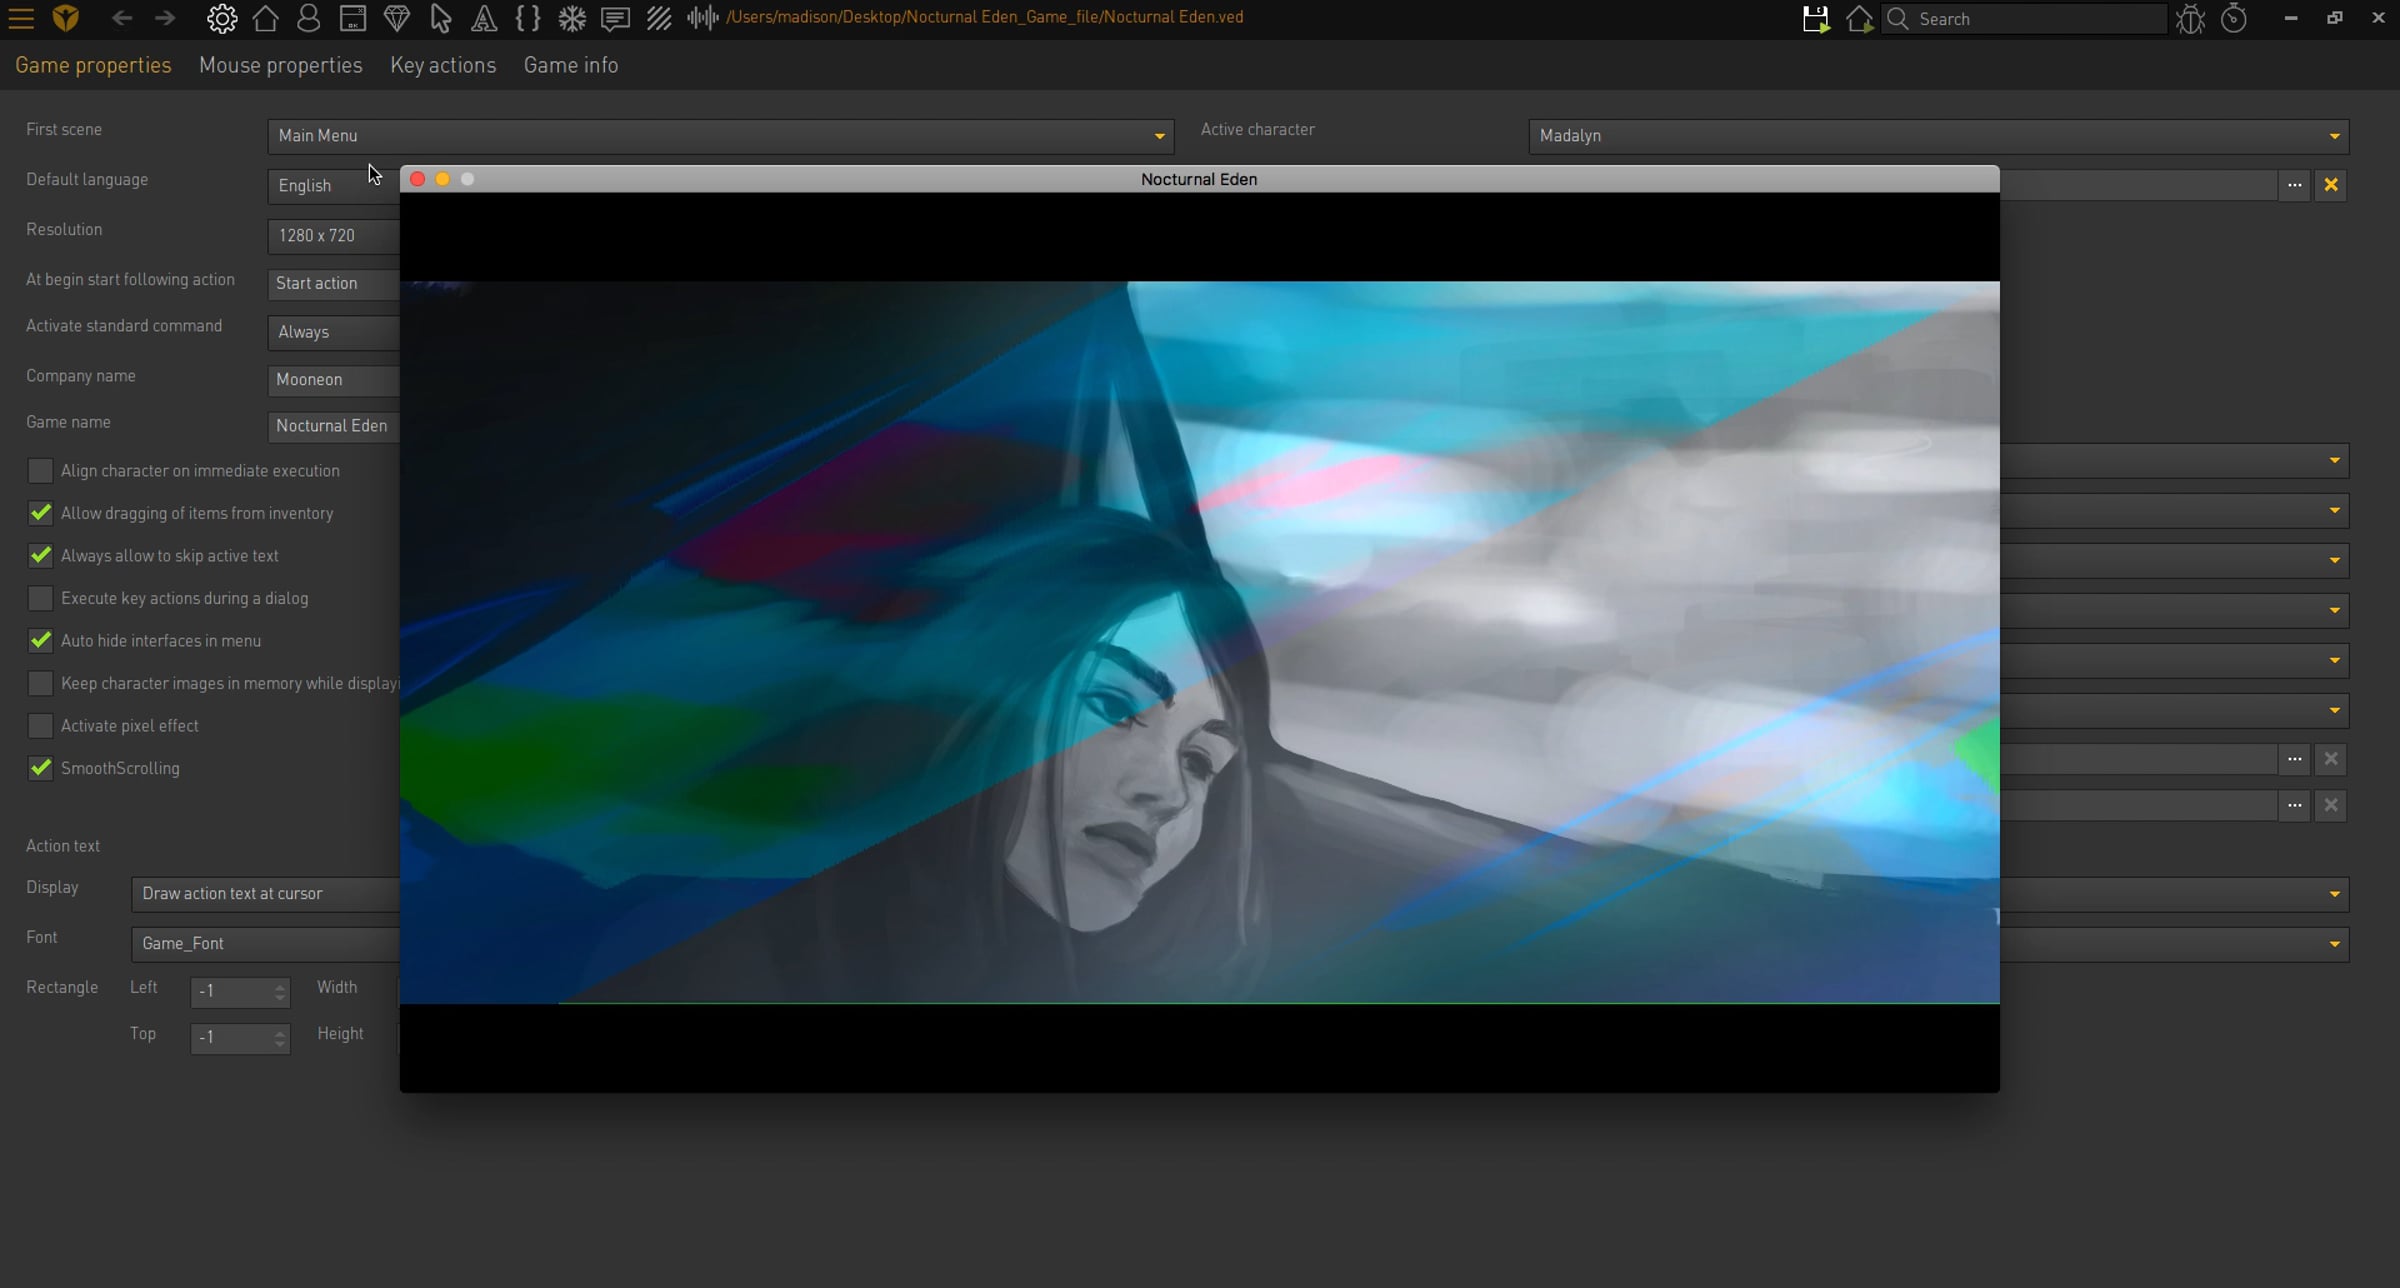Open the fonts letter A icon

[x=484, y=18]
